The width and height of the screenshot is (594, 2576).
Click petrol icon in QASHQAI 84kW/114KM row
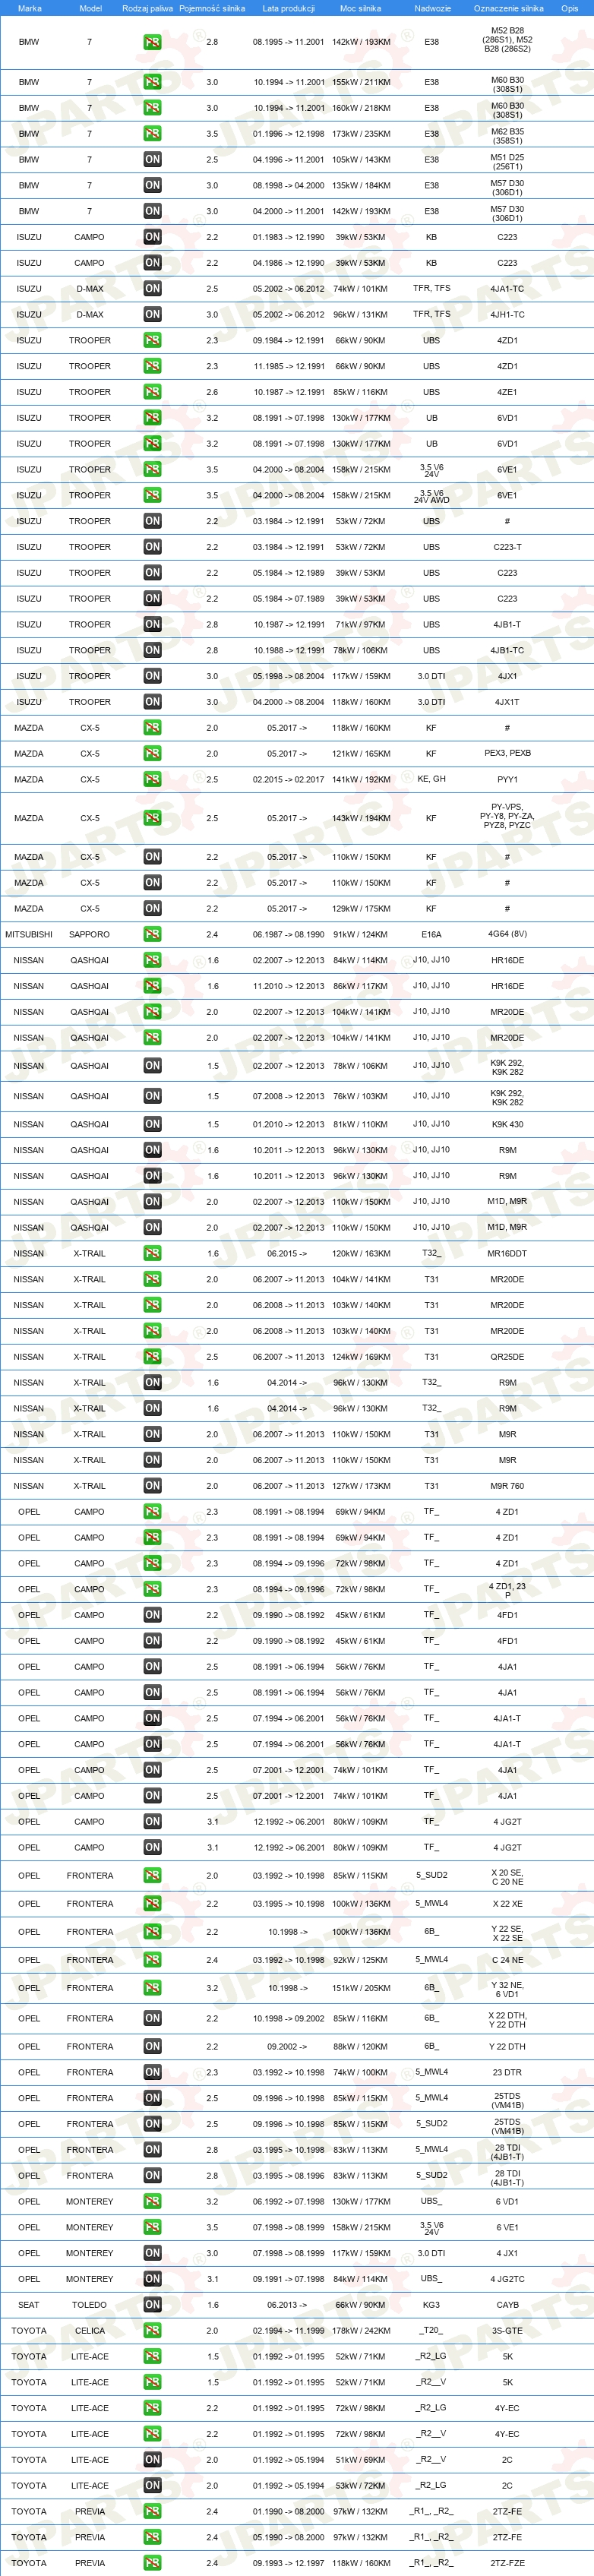(x=152, y=960)
